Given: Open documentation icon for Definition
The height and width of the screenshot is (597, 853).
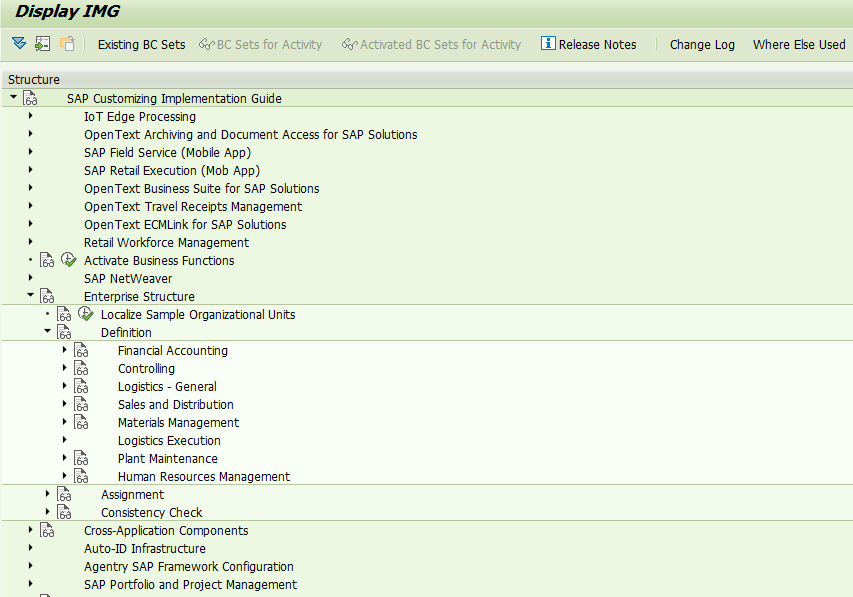Looking at the screenshot, I should coord(64,332).
